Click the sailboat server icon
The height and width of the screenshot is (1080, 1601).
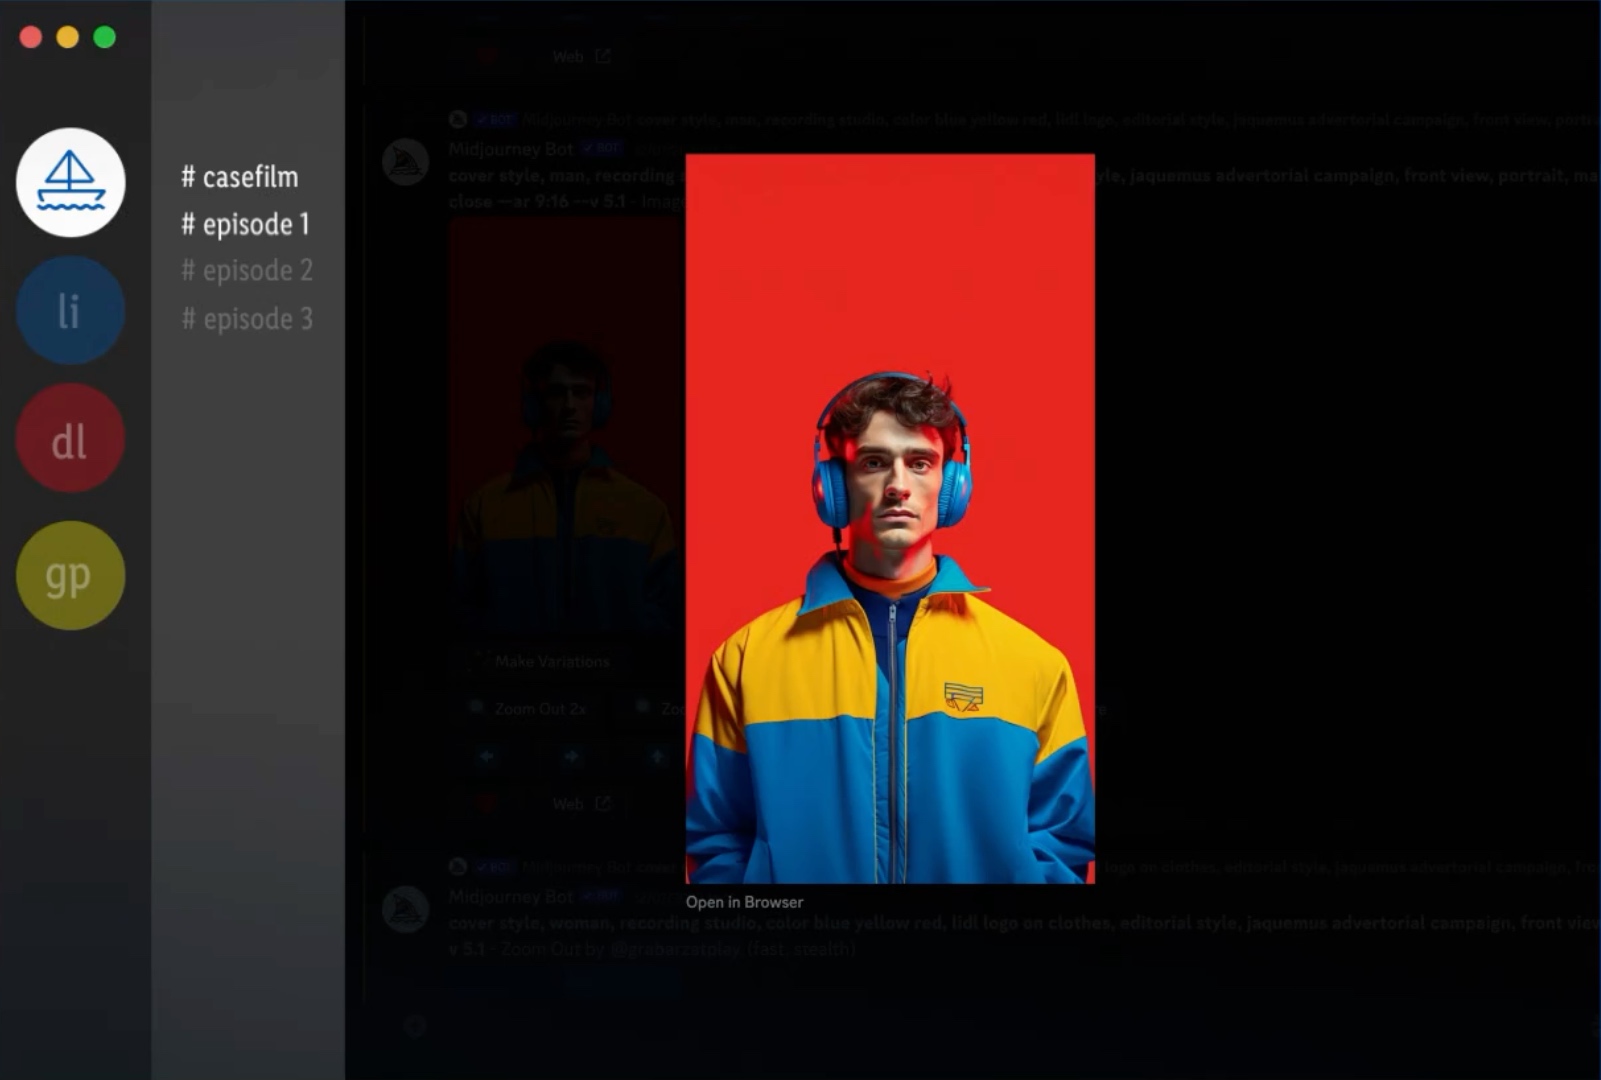[70, 182]
